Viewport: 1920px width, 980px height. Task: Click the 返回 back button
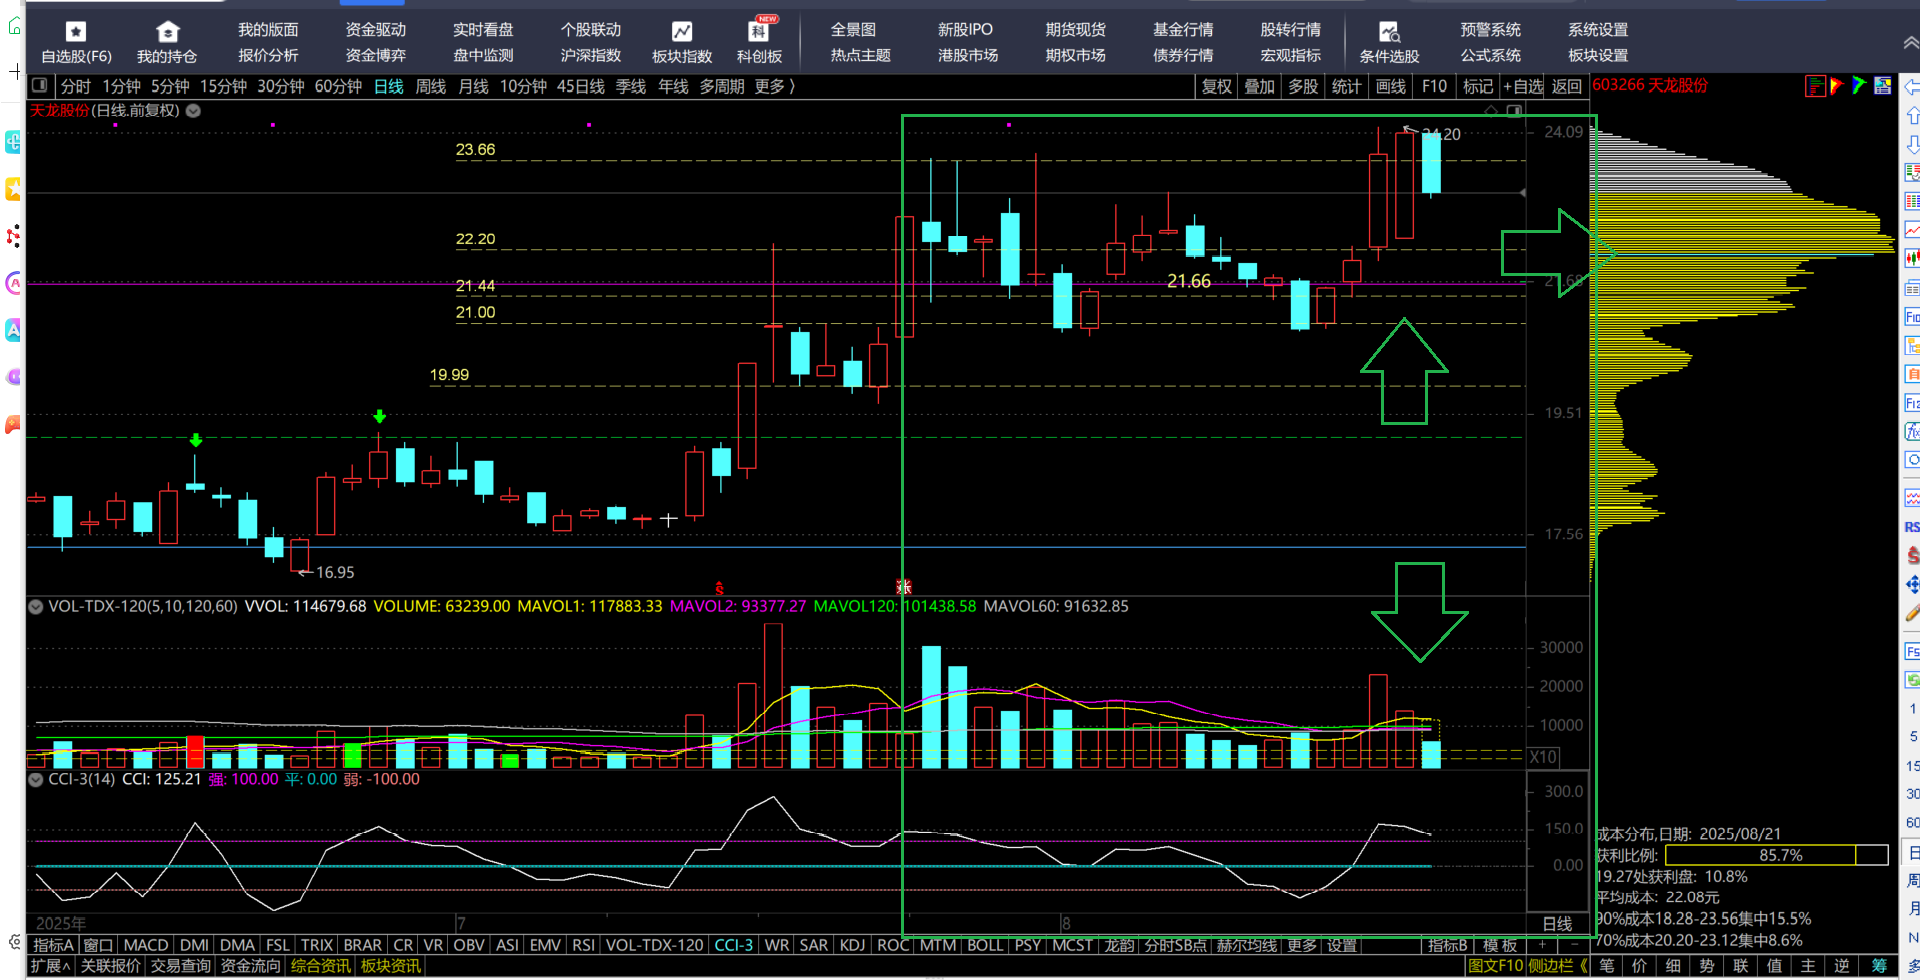[1567, 86]
